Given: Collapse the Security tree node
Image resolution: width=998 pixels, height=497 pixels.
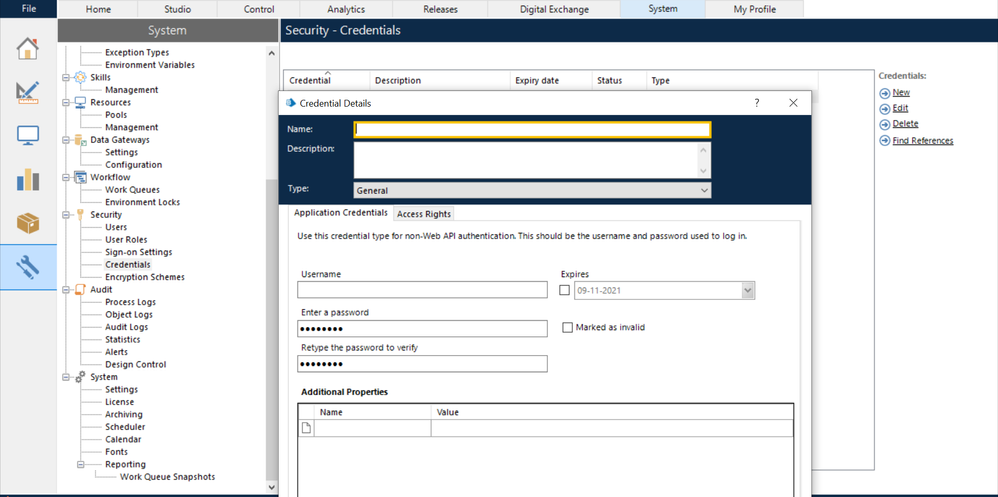Looking at the screenshot, I should coord(66,214).
